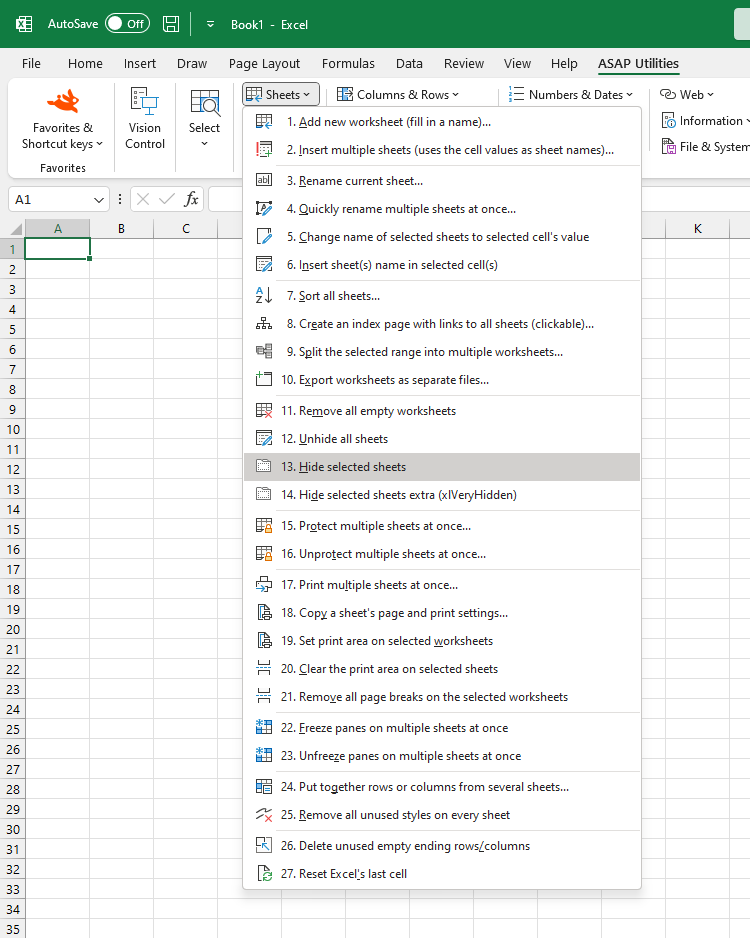This screenshot has height=938, width=750.
Task: Click the Insert multiple sheets icon
Action: 264,150
